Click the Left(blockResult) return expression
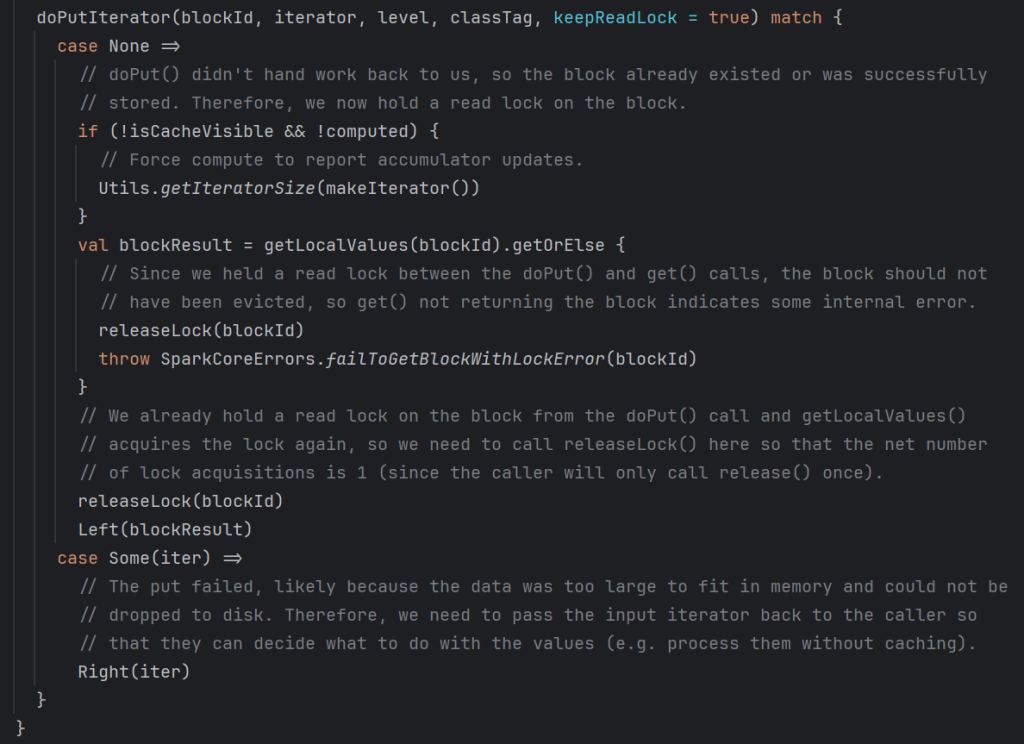This screenshot has width=1024, height=744. coord(165,529)
